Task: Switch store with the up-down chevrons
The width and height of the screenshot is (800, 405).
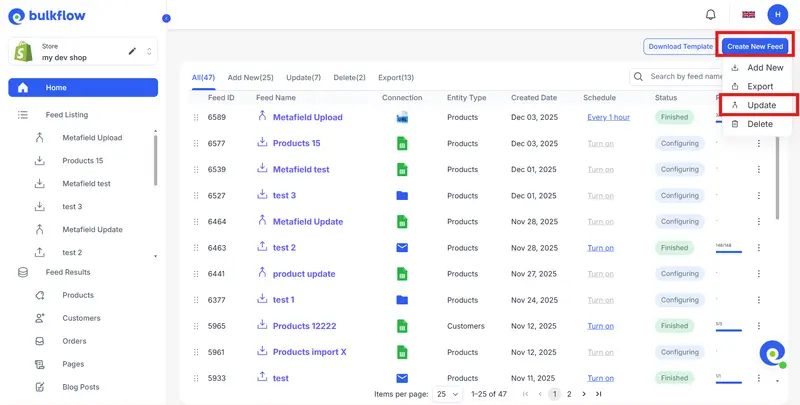Action: pos(149,51)
